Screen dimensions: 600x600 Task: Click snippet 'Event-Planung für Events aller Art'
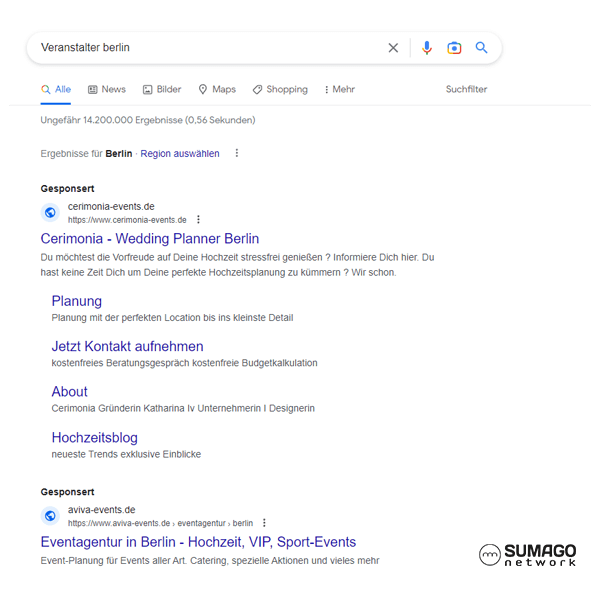point(210,561)
